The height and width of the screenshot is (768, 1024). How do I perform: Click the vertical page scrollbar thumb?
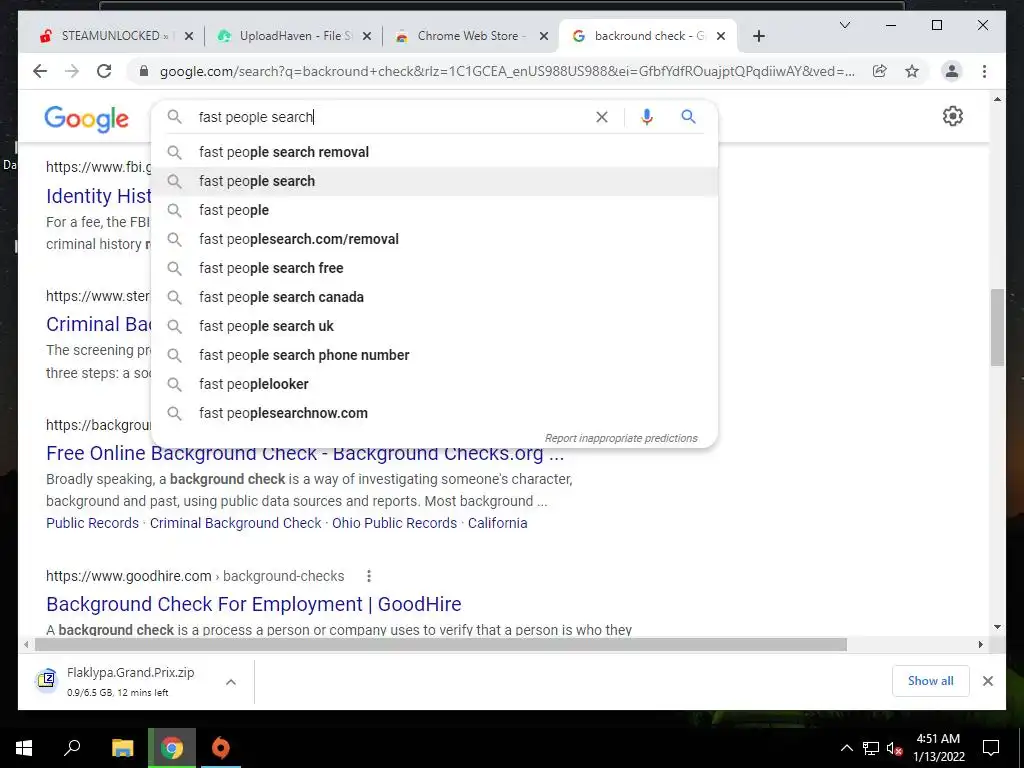(x=997, y=327)
